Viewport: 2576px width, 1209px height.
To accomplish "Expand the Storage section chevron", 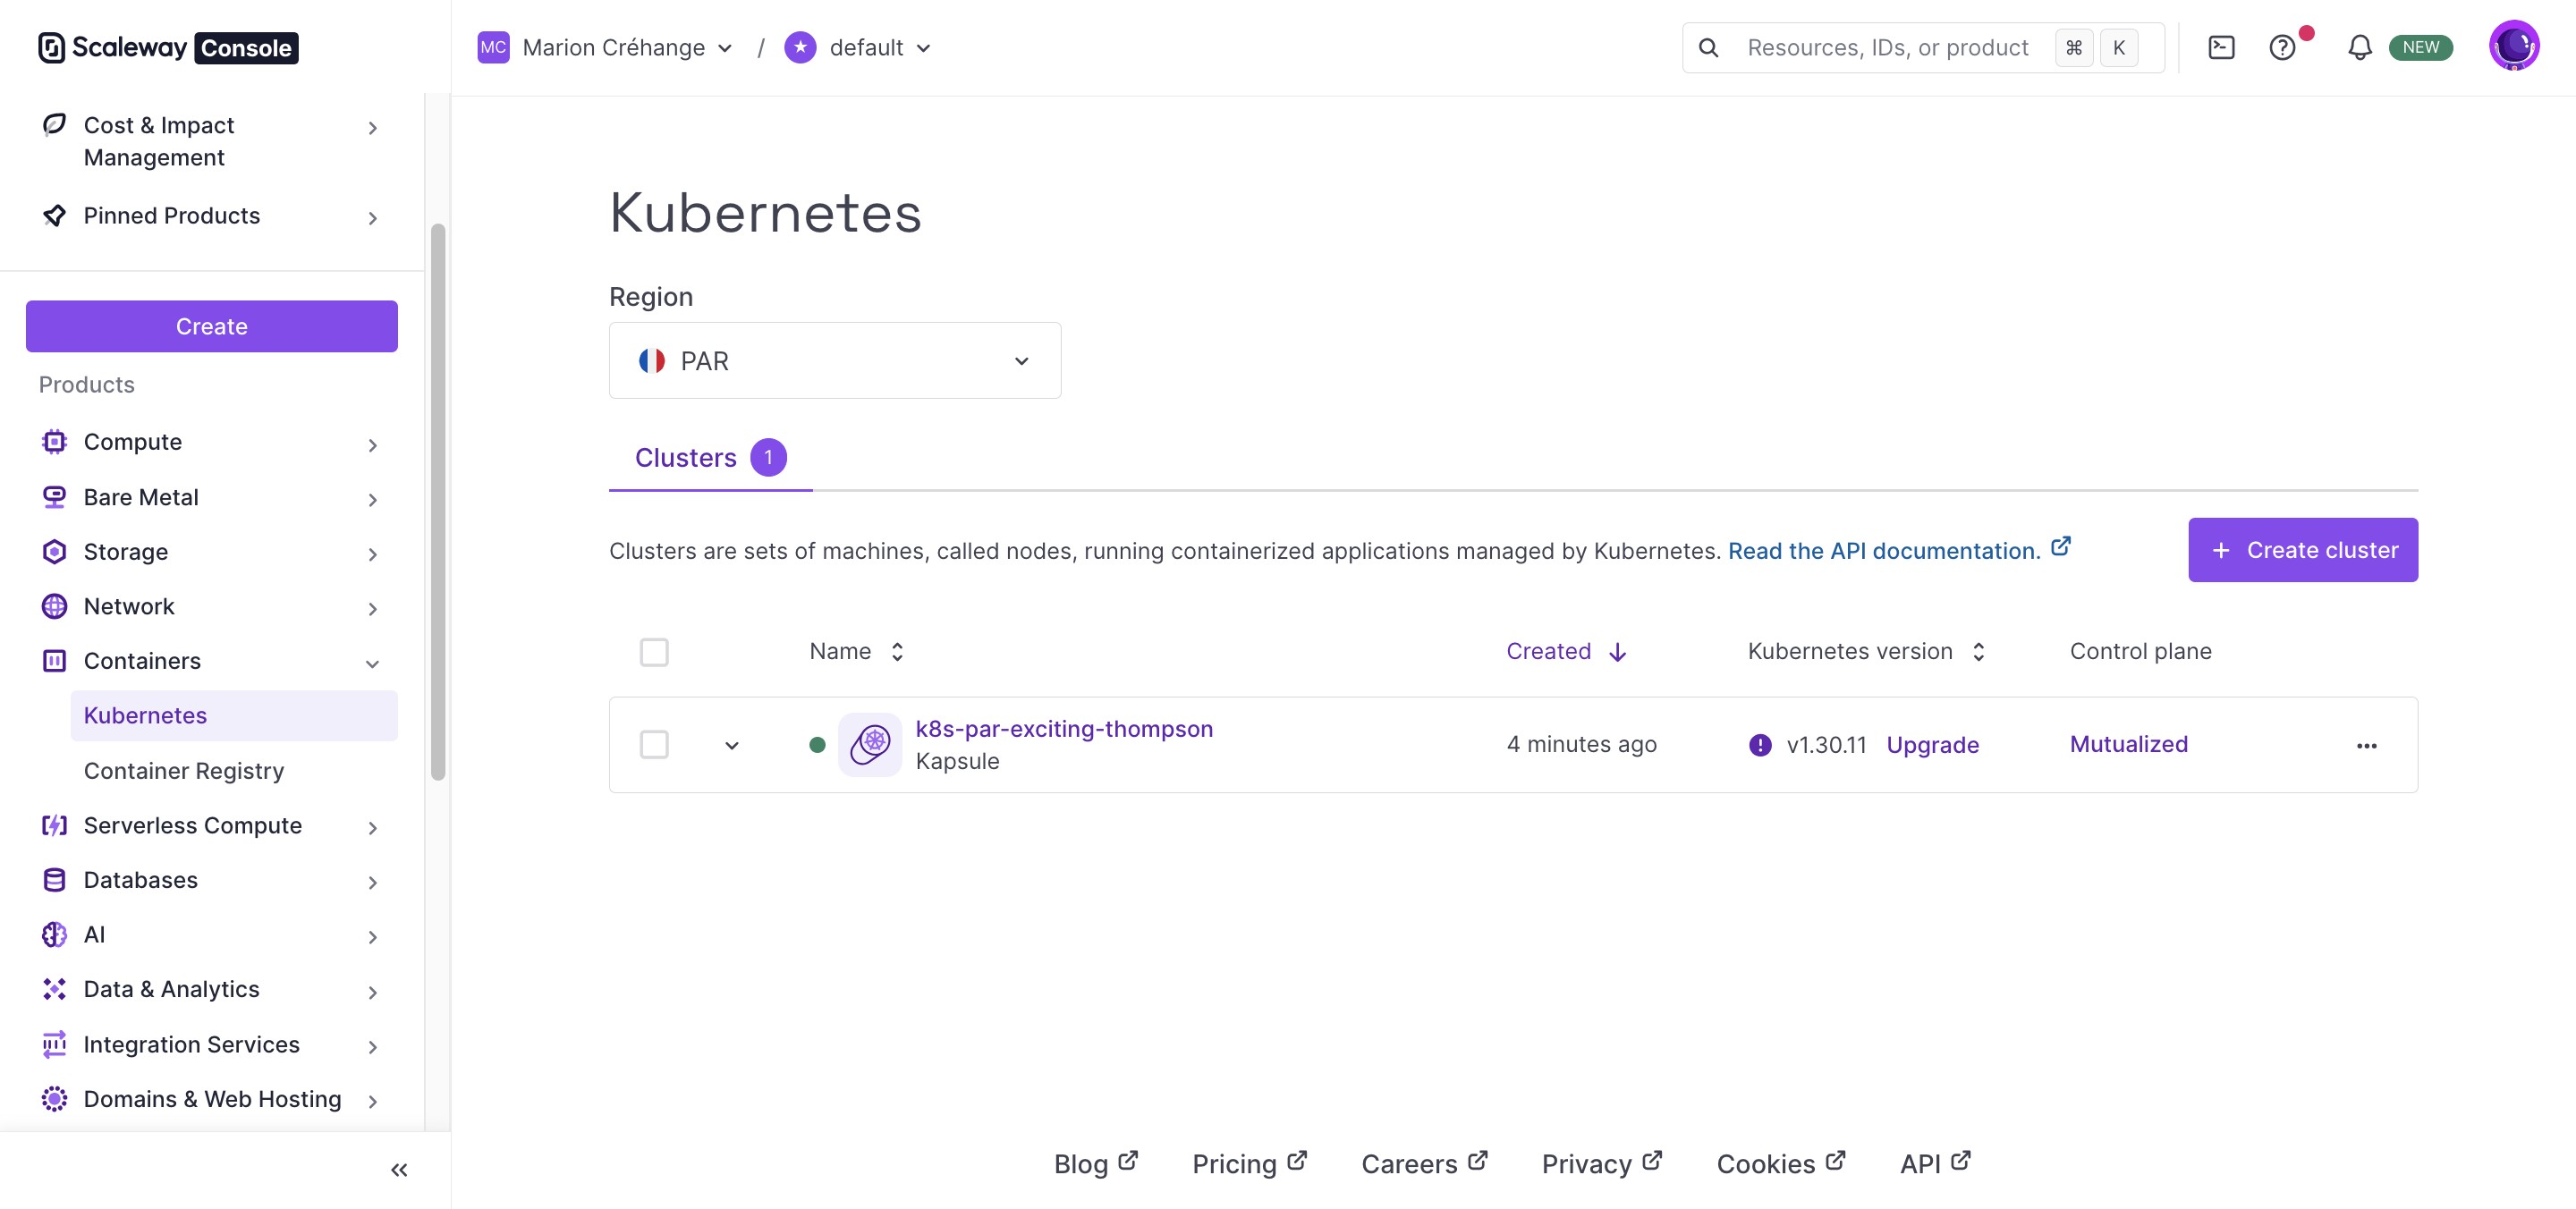I will point(372,554).
